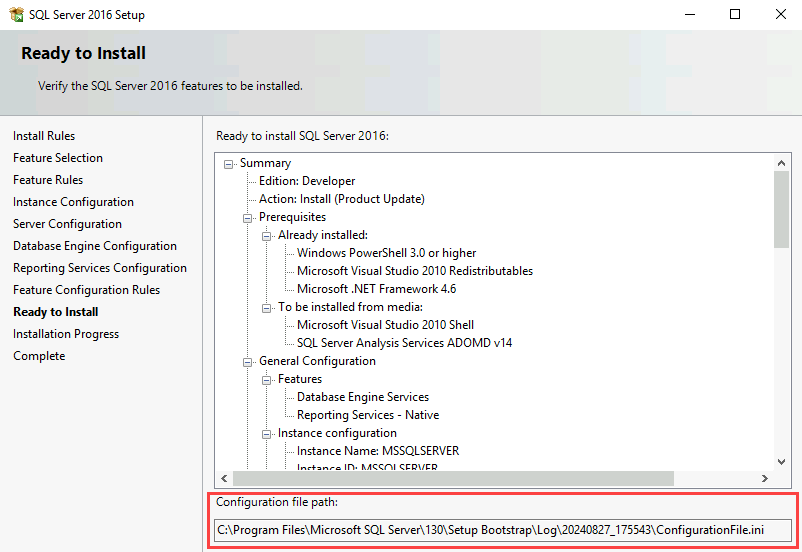802x552 pixels.
Task: Click the horizontal scrollbar left arrow
Action: click(x=225, y=478)
